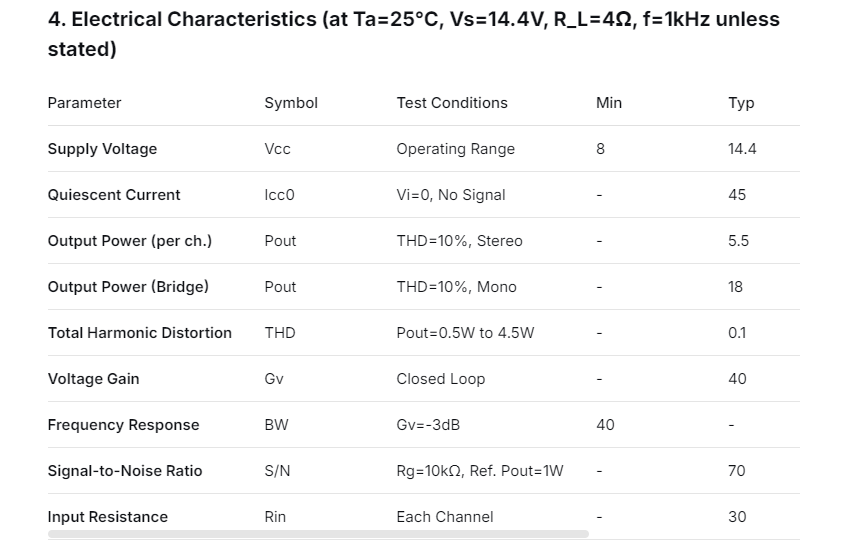852x551 pixels.
Task: Select the Supply Voltage row label
Action: (102, 149)
